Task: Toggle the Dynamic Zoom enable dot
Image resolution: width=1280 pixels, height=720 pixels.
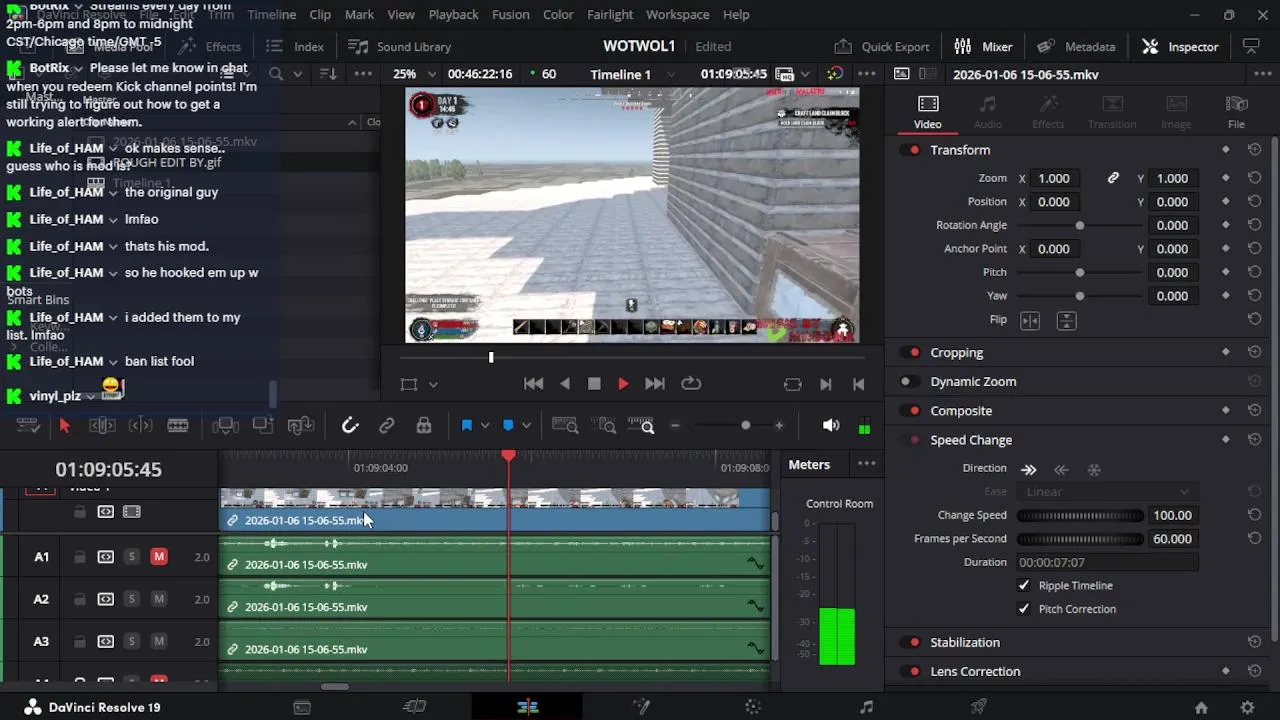Action: coord(907,382)
